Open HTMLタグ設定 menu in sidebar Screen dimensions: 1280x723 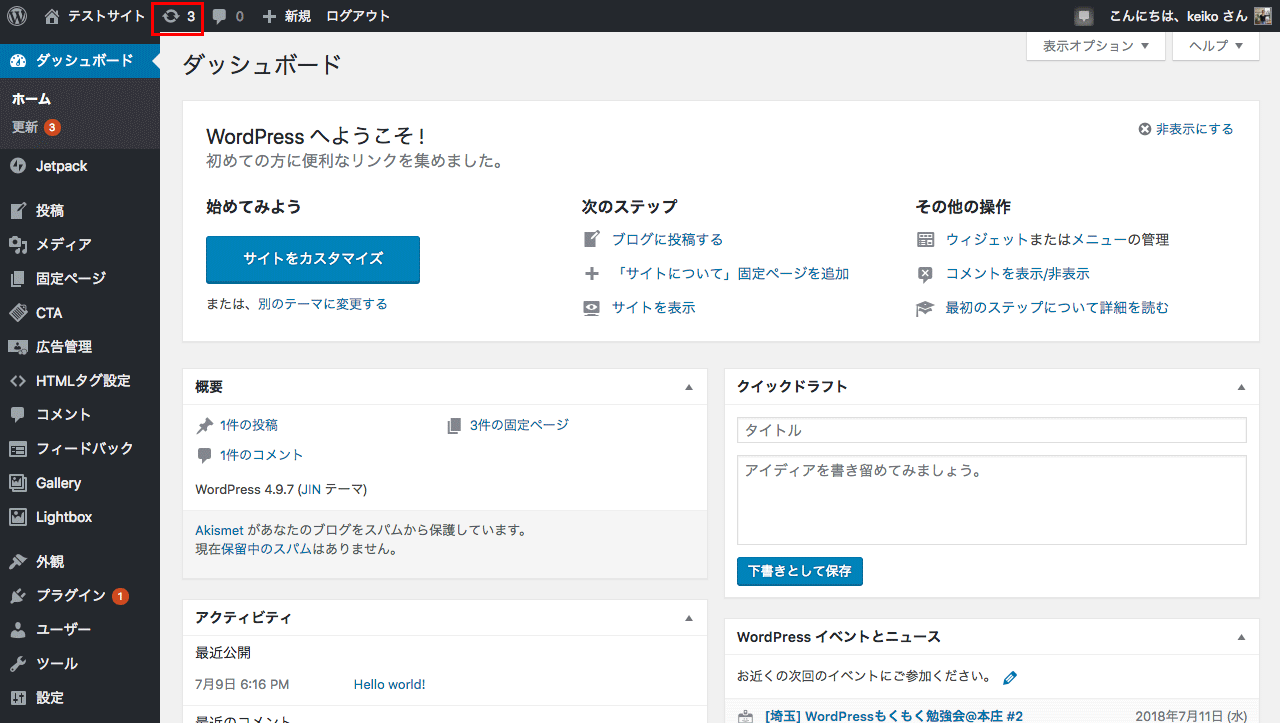(80, 381)
